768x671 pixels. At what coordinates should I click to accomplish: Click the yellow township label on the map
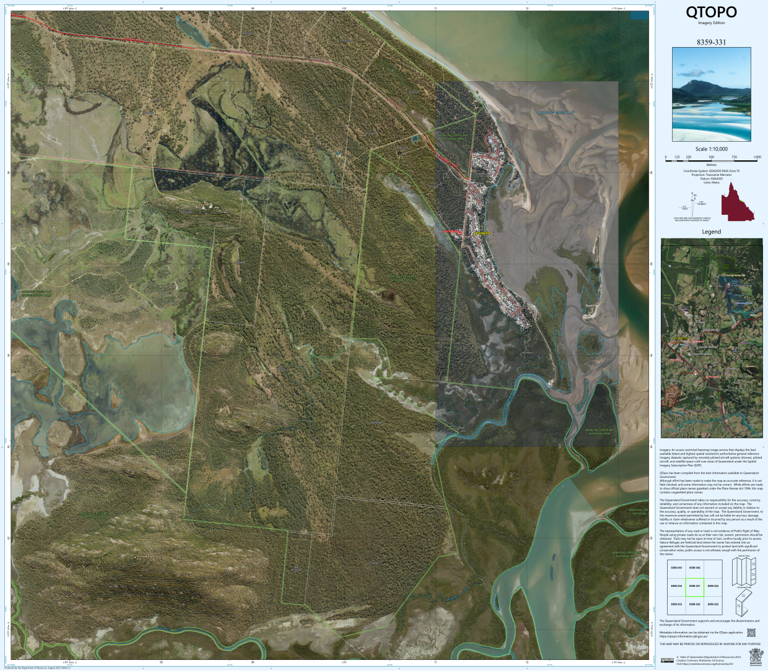(x=482, y=234)
